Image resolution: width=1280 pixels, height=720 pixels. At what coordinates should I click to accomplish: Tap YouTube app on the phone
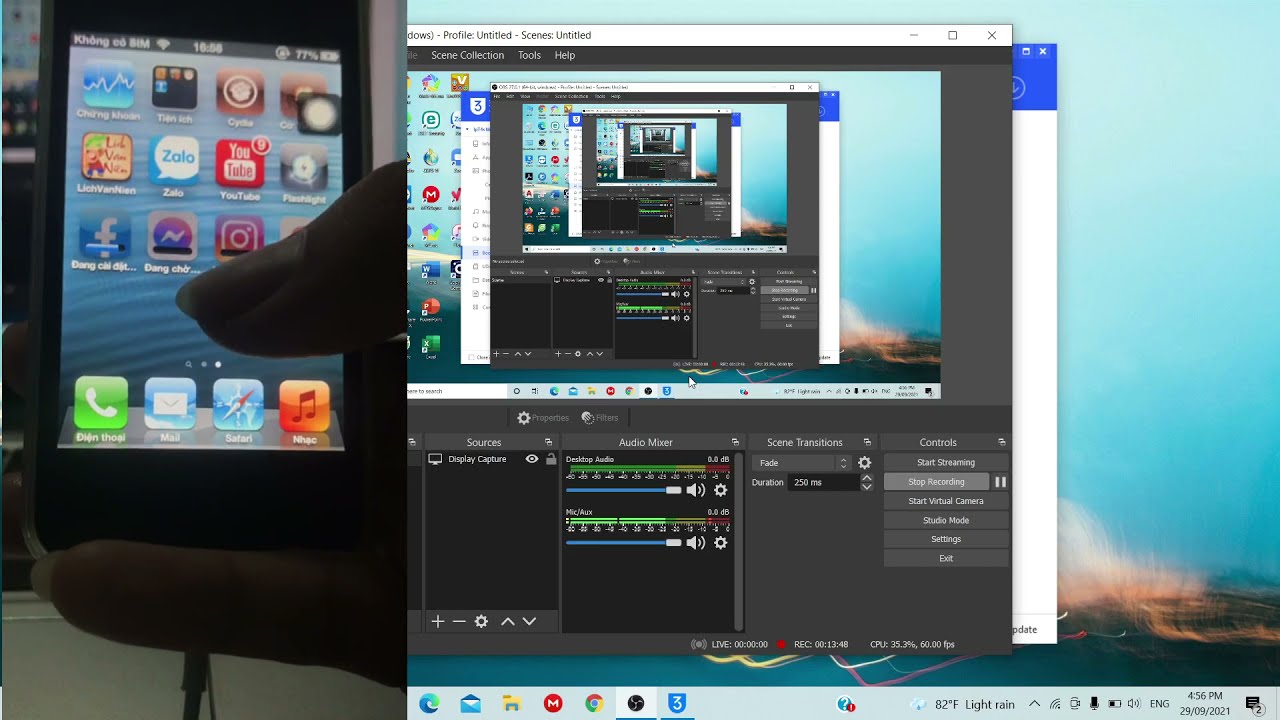240,163
